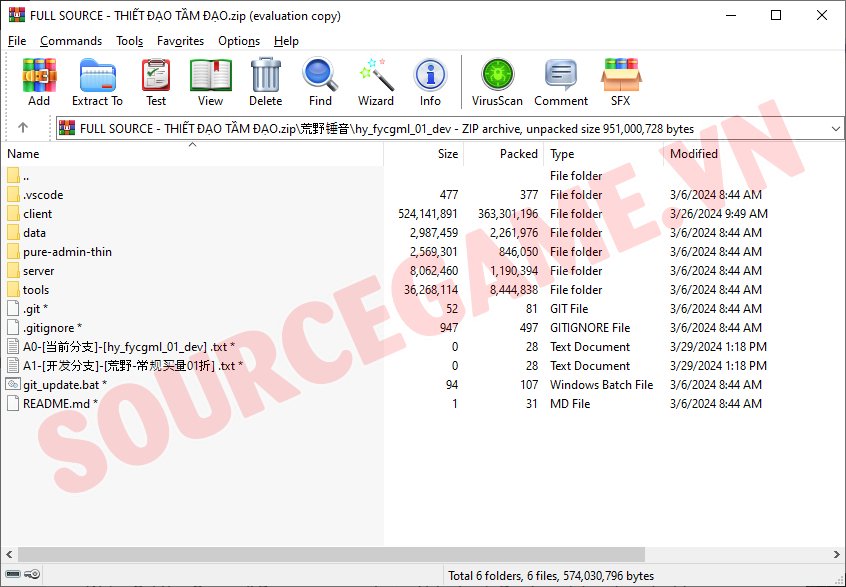
Task: Start VirusScan on the archive
Action: click(497, 81)
